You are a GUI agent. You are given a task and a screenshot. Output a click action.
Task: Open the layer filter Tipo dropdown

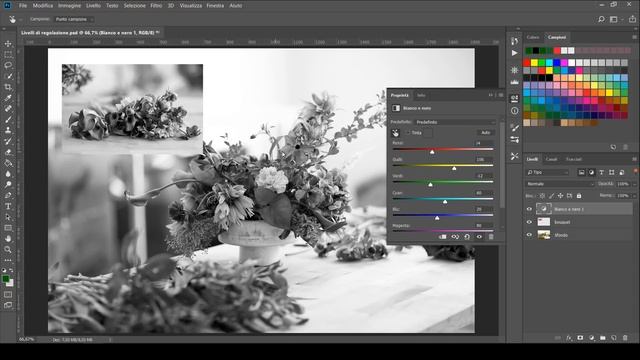tap(547, 173)
